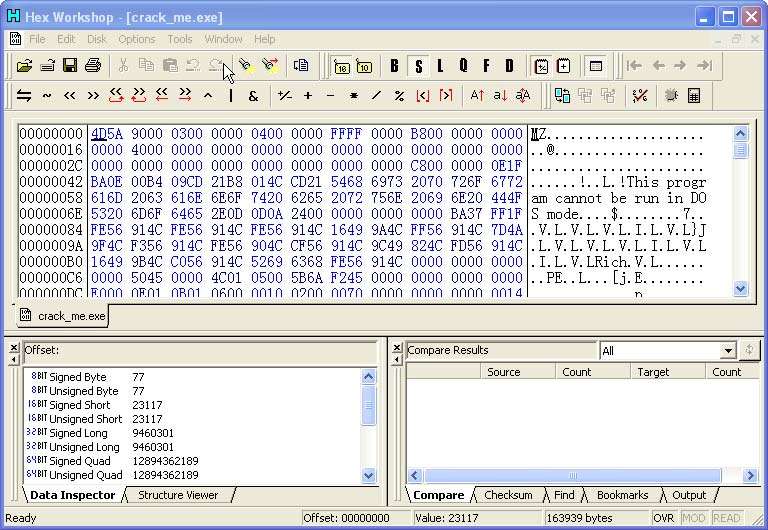This screenshot has width=768, height=530.
Task: Click the OVR indicator in status bar
Action: click(664, 518)
